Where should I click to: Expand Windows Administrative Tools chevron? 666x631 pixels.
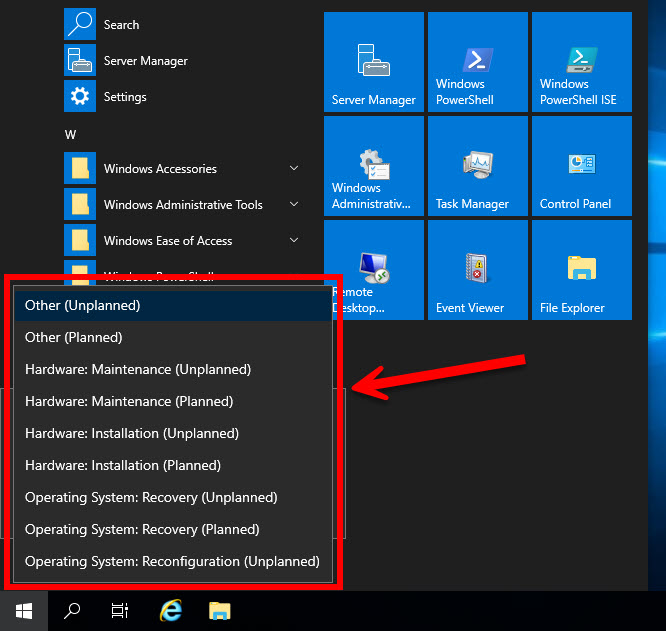[293, 204]
